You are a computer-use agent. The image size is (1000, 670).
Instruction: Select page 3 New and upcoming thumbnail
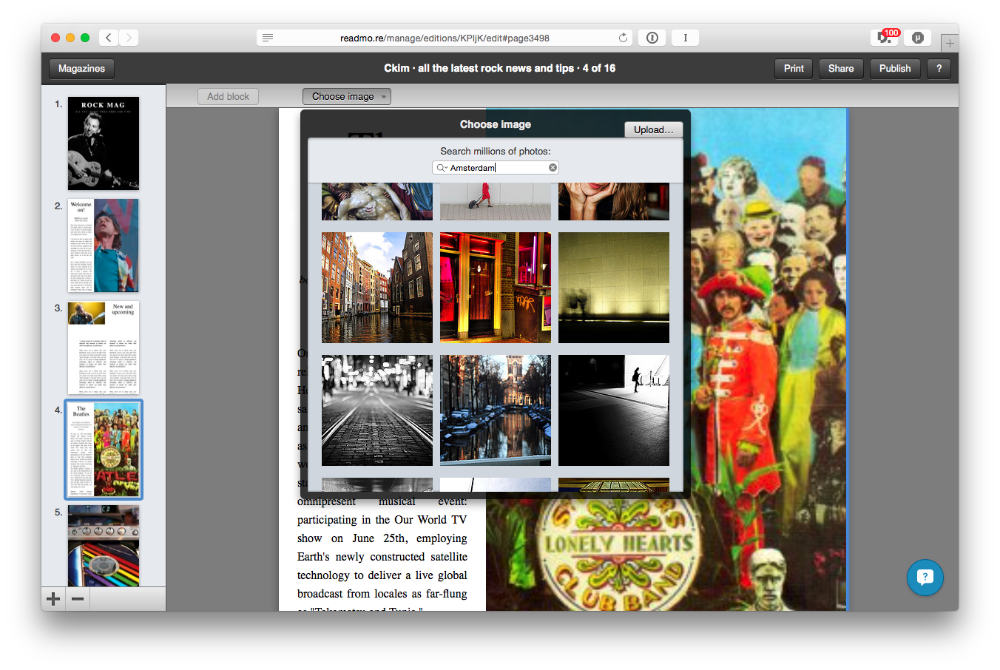click(103, 347)
